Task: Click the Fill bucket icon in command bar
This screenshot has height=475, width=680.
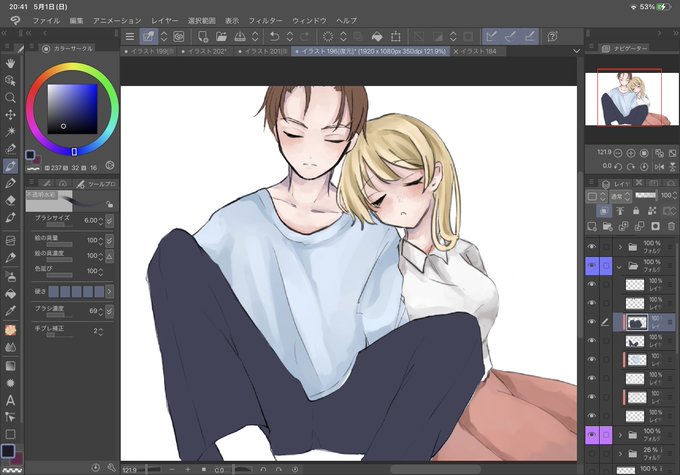Action: pos(377,36)
